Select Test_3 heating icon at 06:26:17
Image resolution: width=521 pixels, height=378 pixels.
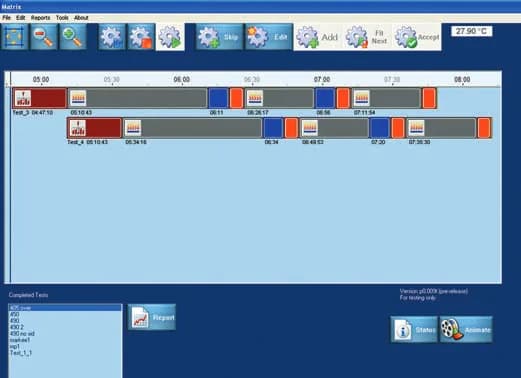[255, 98]
